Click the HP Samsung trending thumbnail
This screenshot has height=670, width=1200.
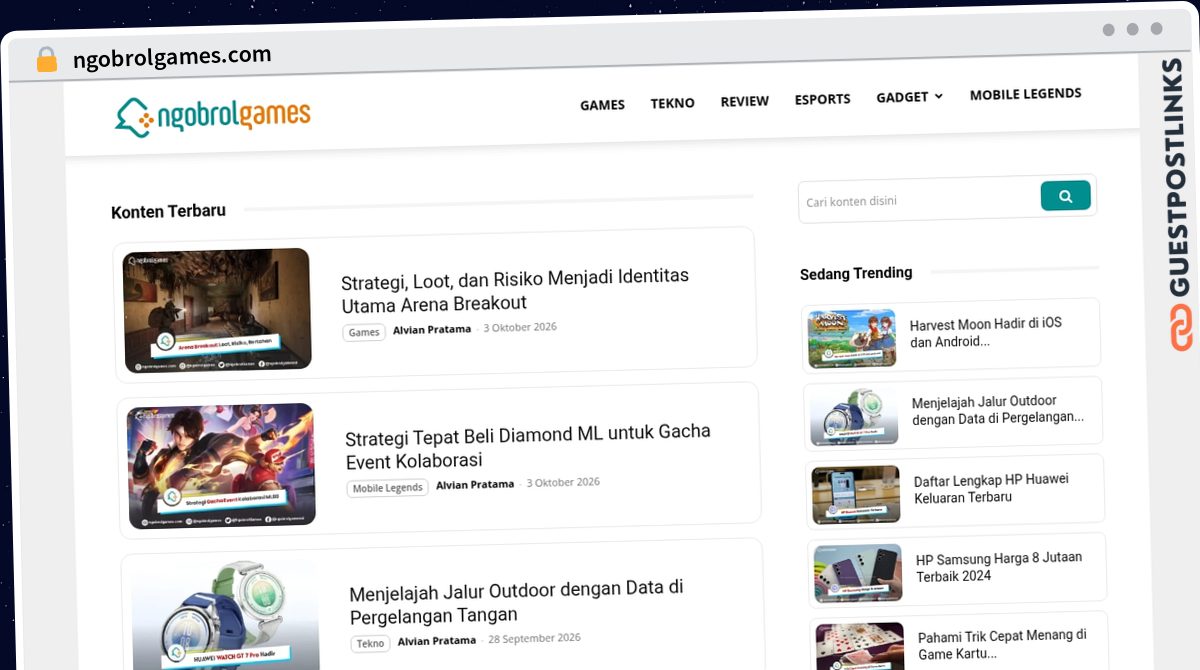point(858,572)
